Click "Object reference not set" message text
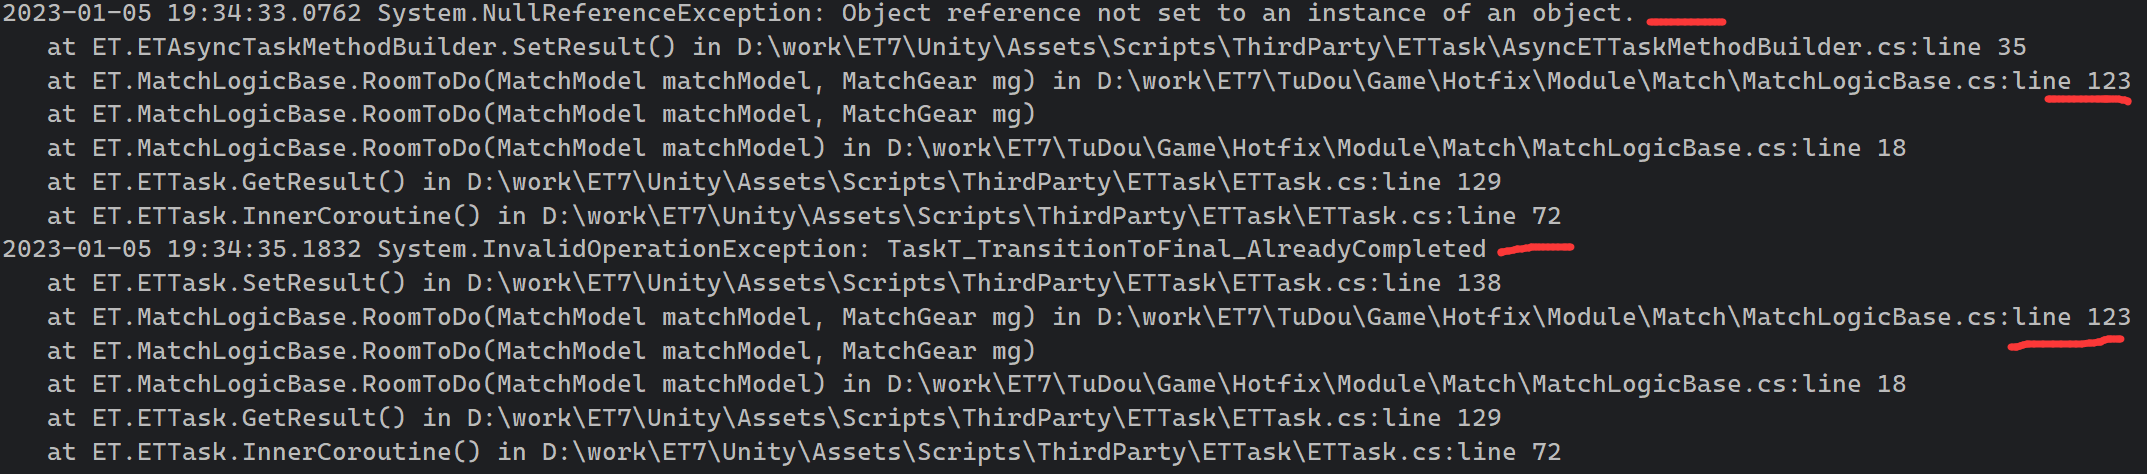This screenshot has width=2147, height=474. pyautogui.click(x=1021, y=14)
